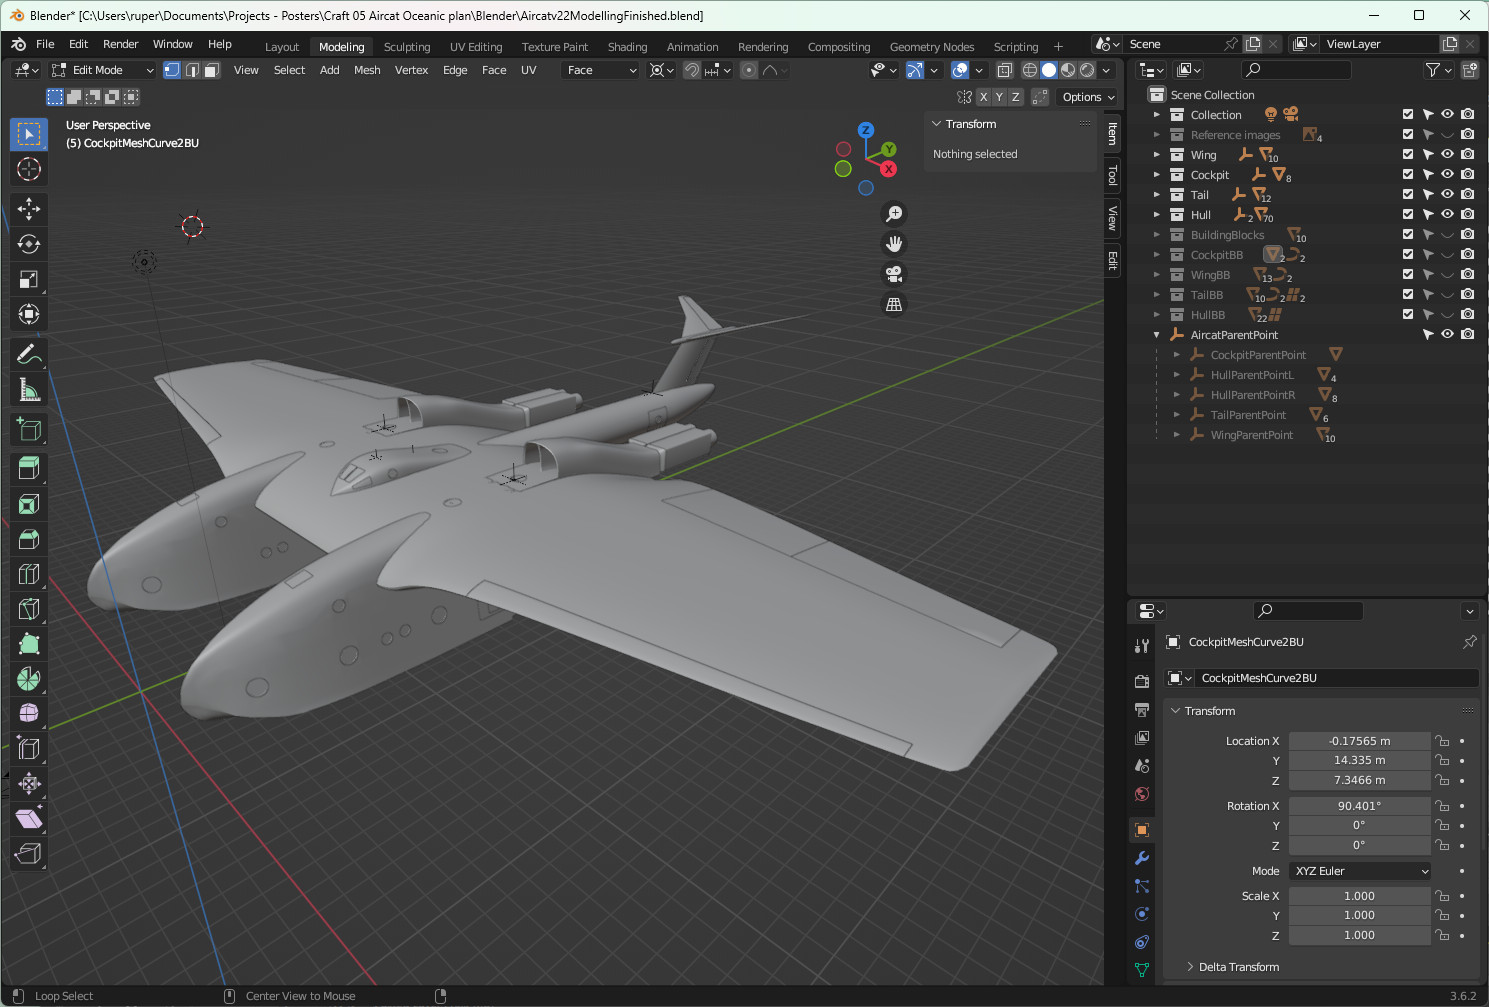Toggle X axis mirror button
Screen dimensions: 1489x1007
pos(984,97)
